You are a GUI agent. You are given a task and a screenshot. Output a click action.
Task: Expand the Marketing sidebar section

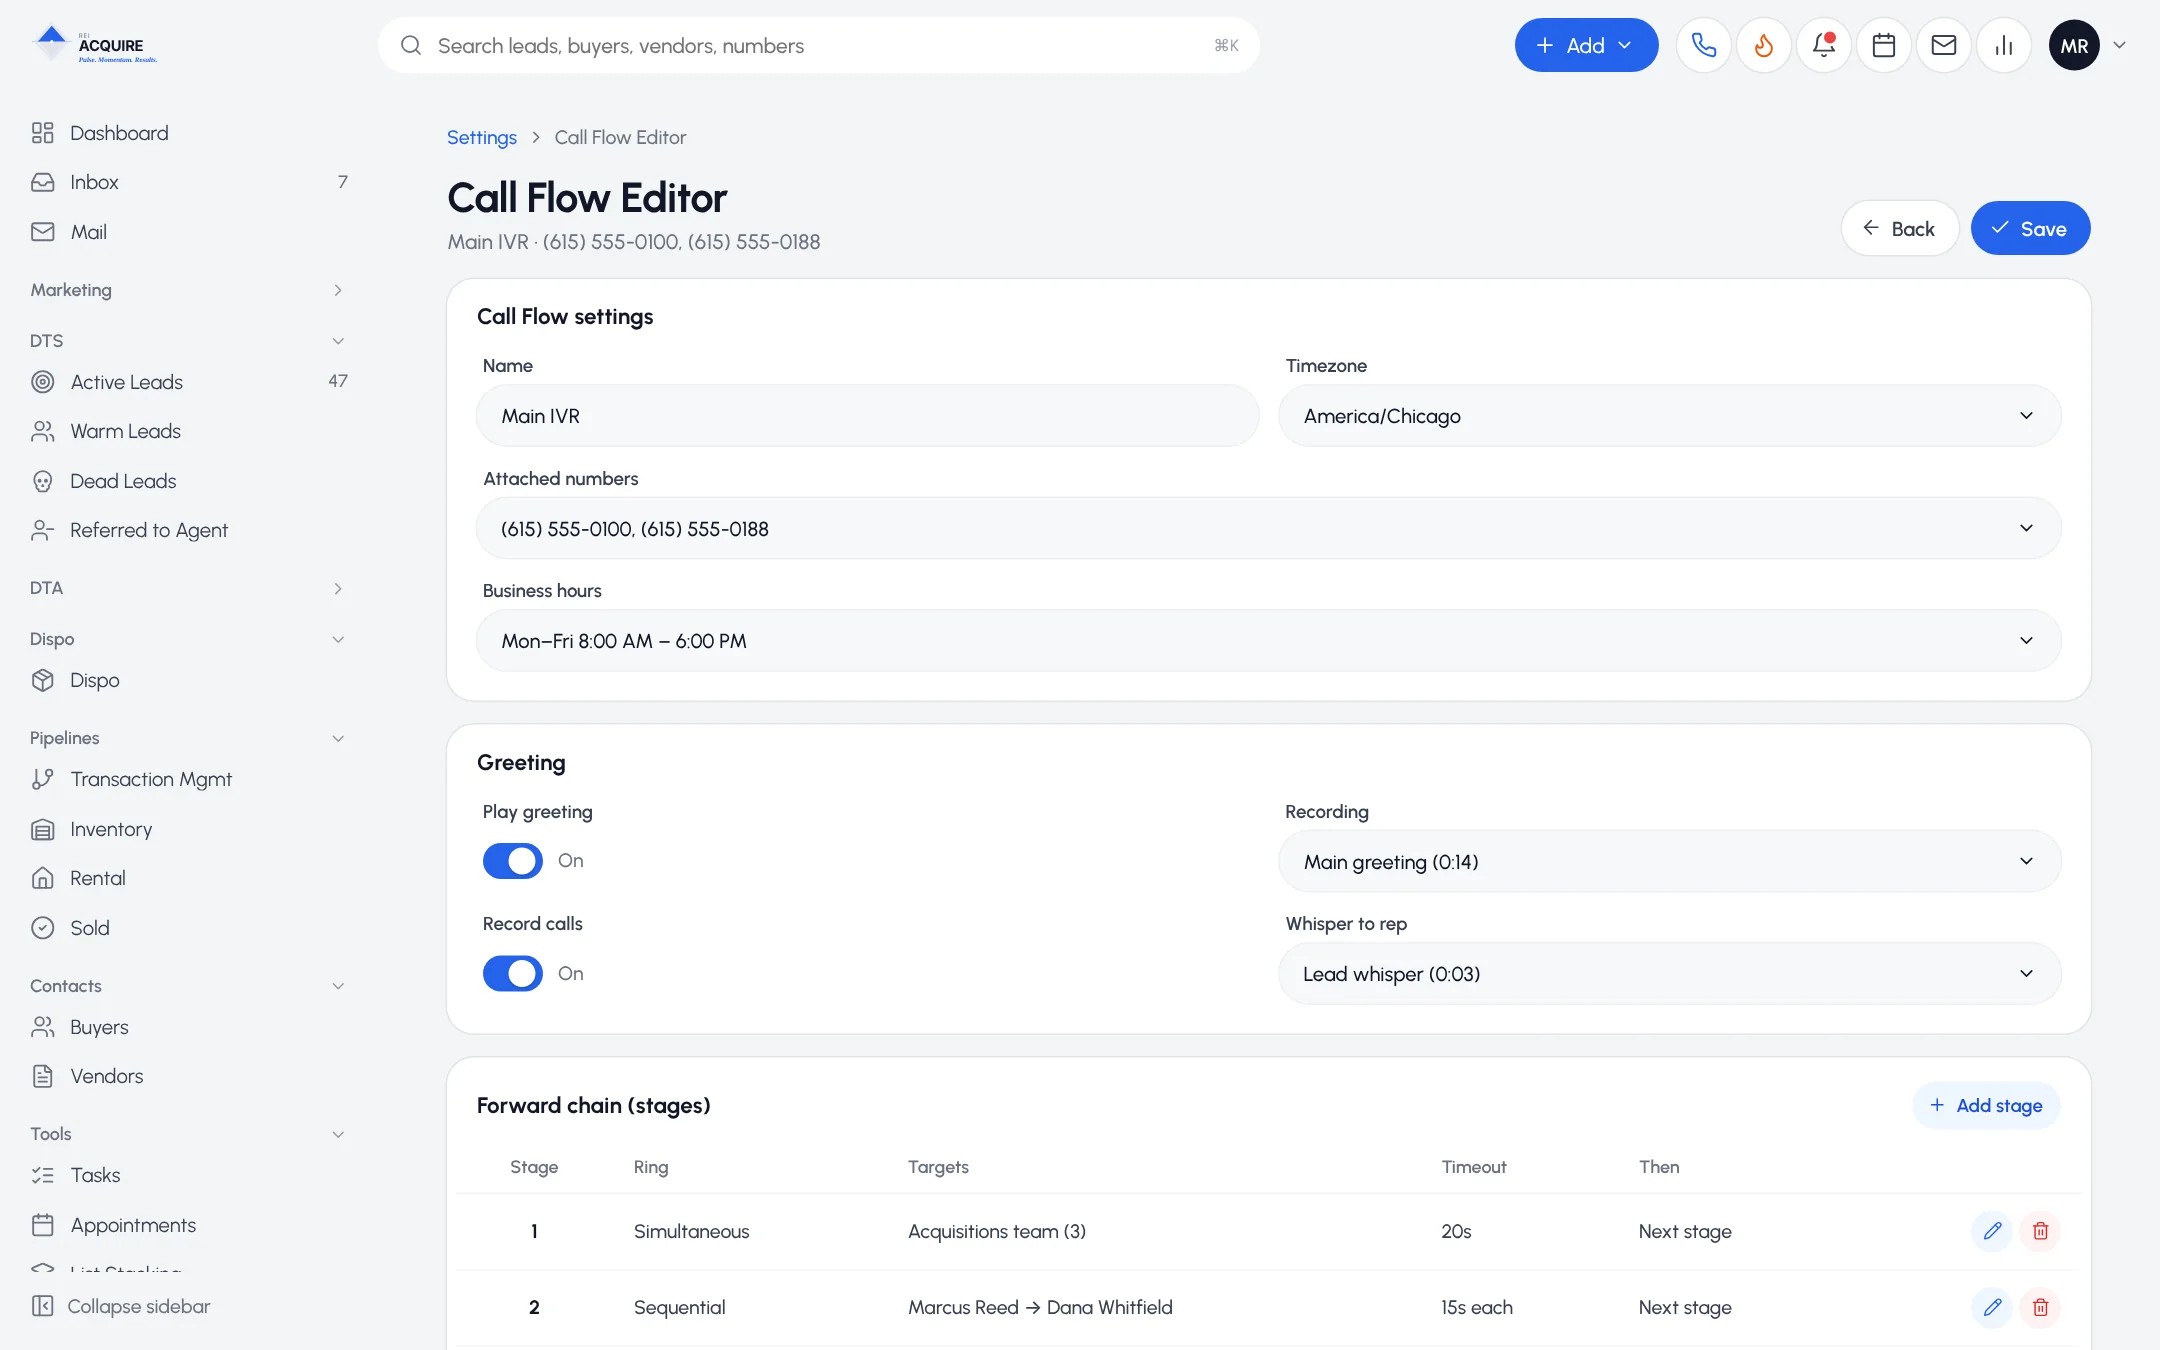point(190,290)
